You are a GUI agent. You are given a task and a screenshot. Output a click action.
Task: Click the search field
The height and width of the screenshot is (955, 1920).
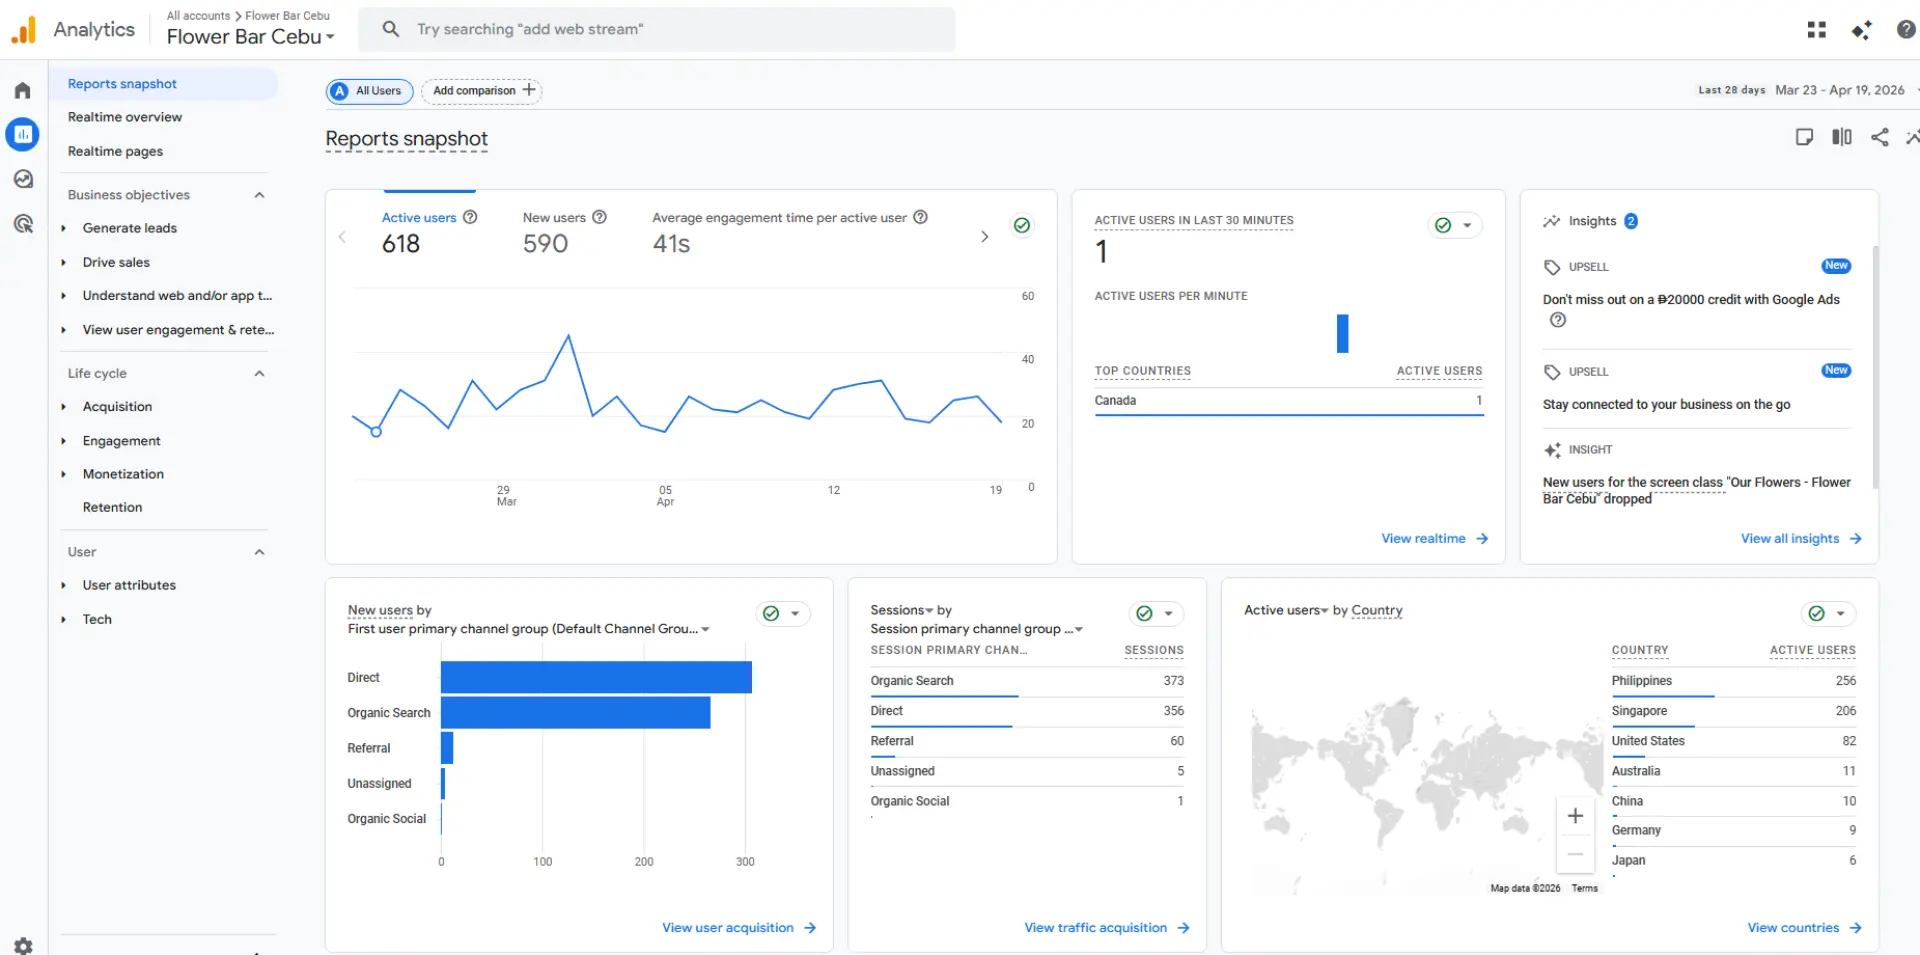[657, 29]
